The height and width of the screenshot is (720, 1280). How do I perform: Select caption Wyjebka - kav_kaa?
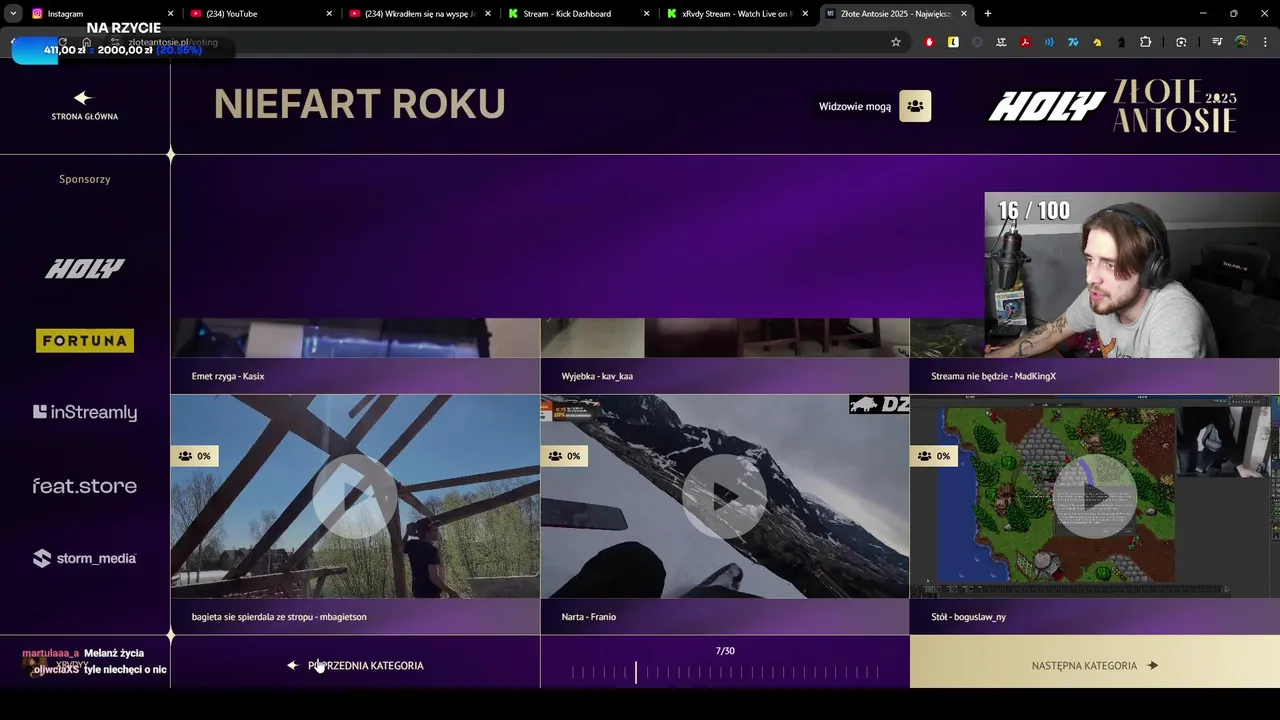[597, 376]
